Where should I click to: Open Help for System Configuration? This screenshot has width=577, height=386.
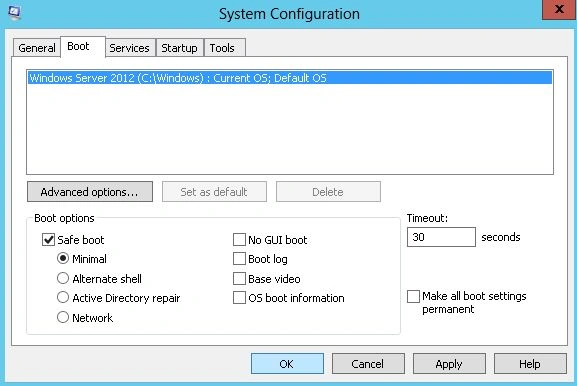click(x=530, y=364)
